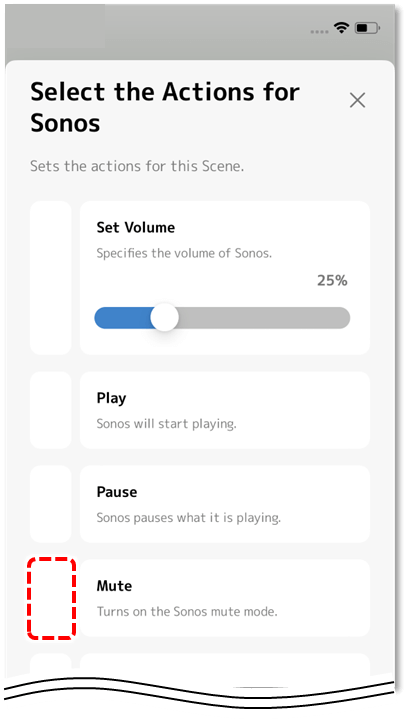Close the Sonos actions sheet with X
Screen dimensions: 408x719
tap(357, 100)
